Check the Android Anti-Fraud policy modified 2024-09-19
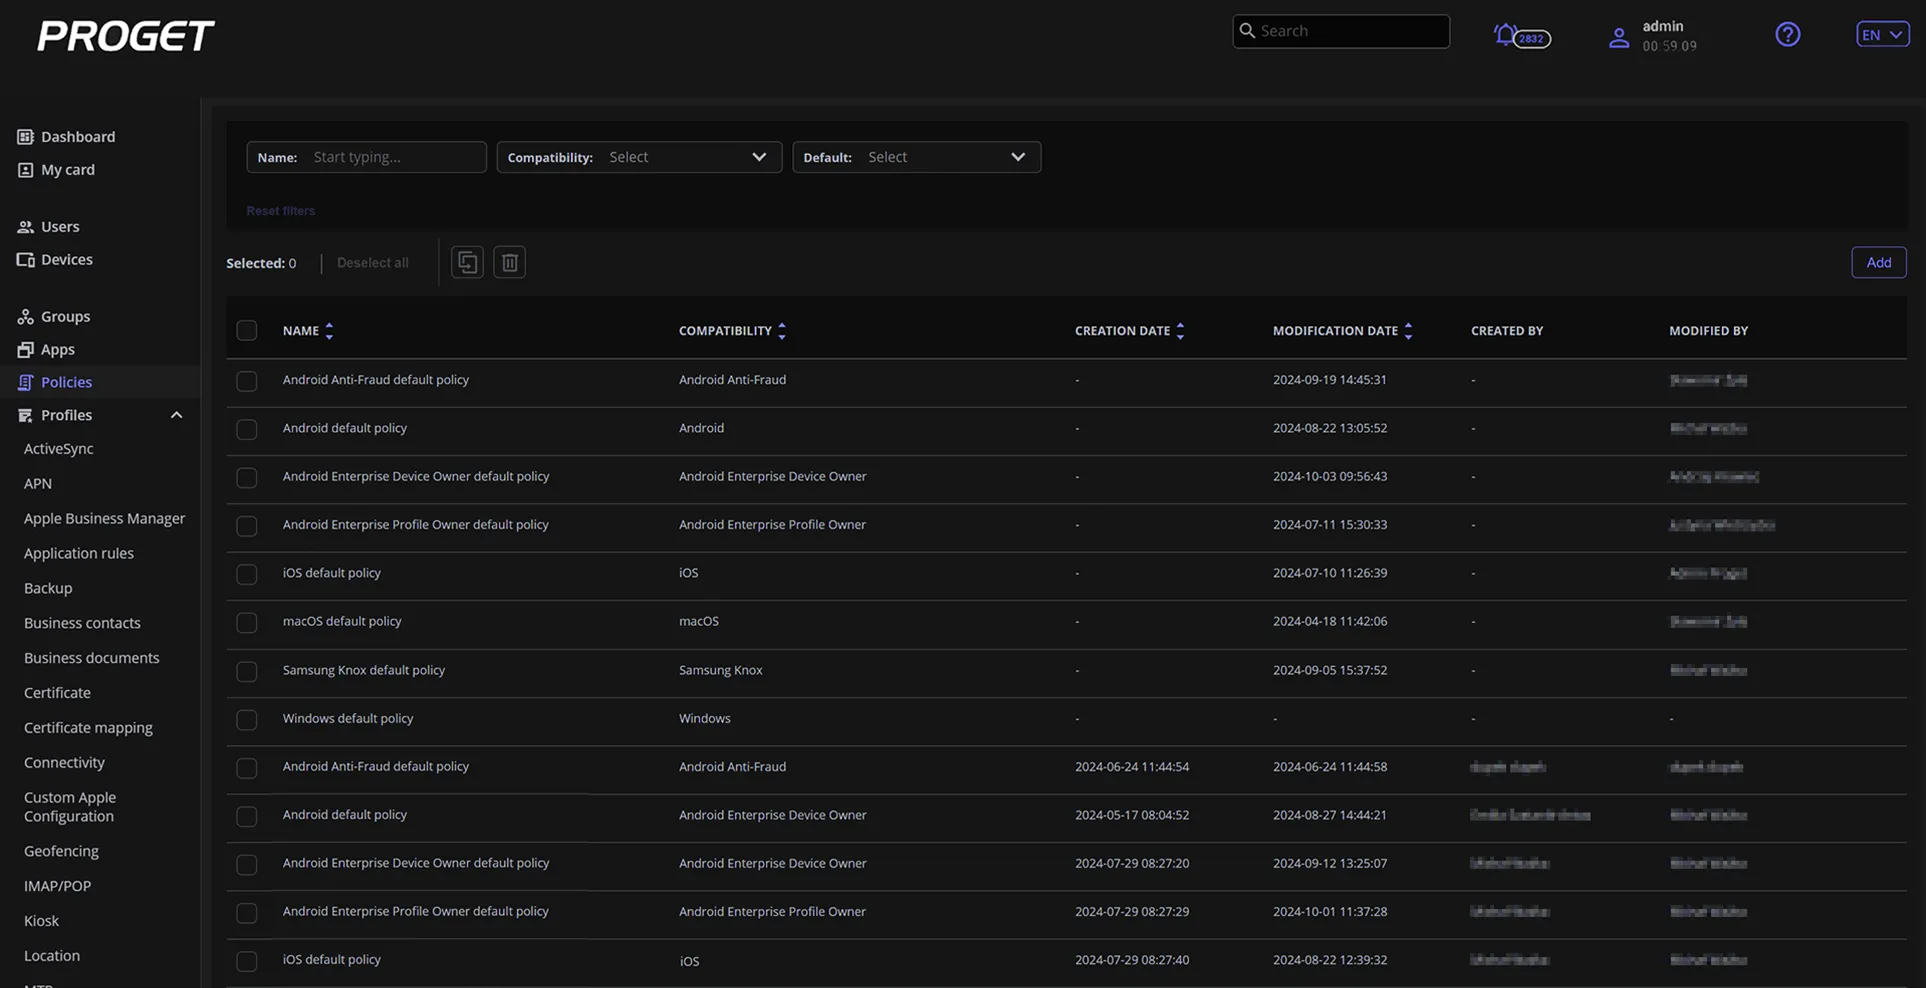Image resolution: width=1926 pixels, height=988 pixels. (x=246, y=381)
